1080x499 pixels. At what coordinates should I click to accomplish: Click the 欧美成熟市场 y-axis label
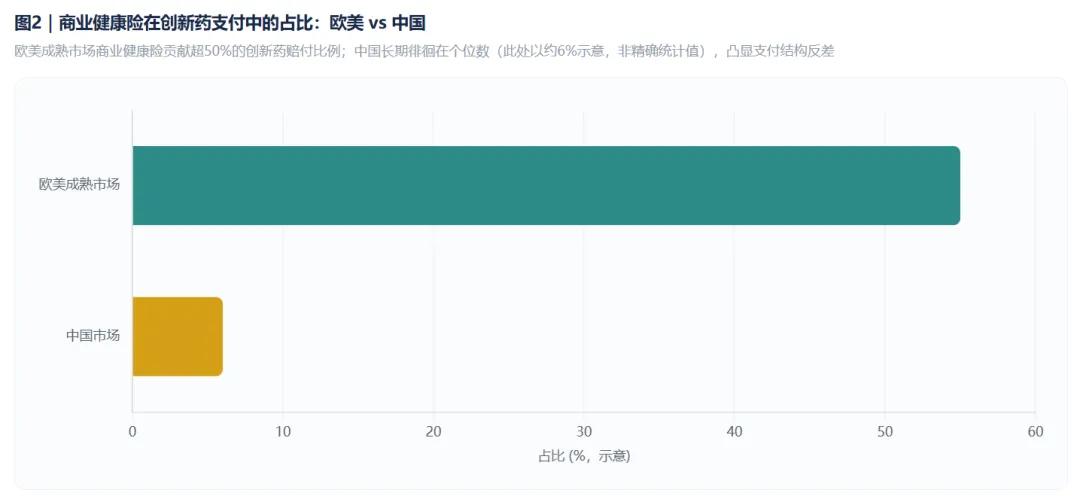point(79,185)
